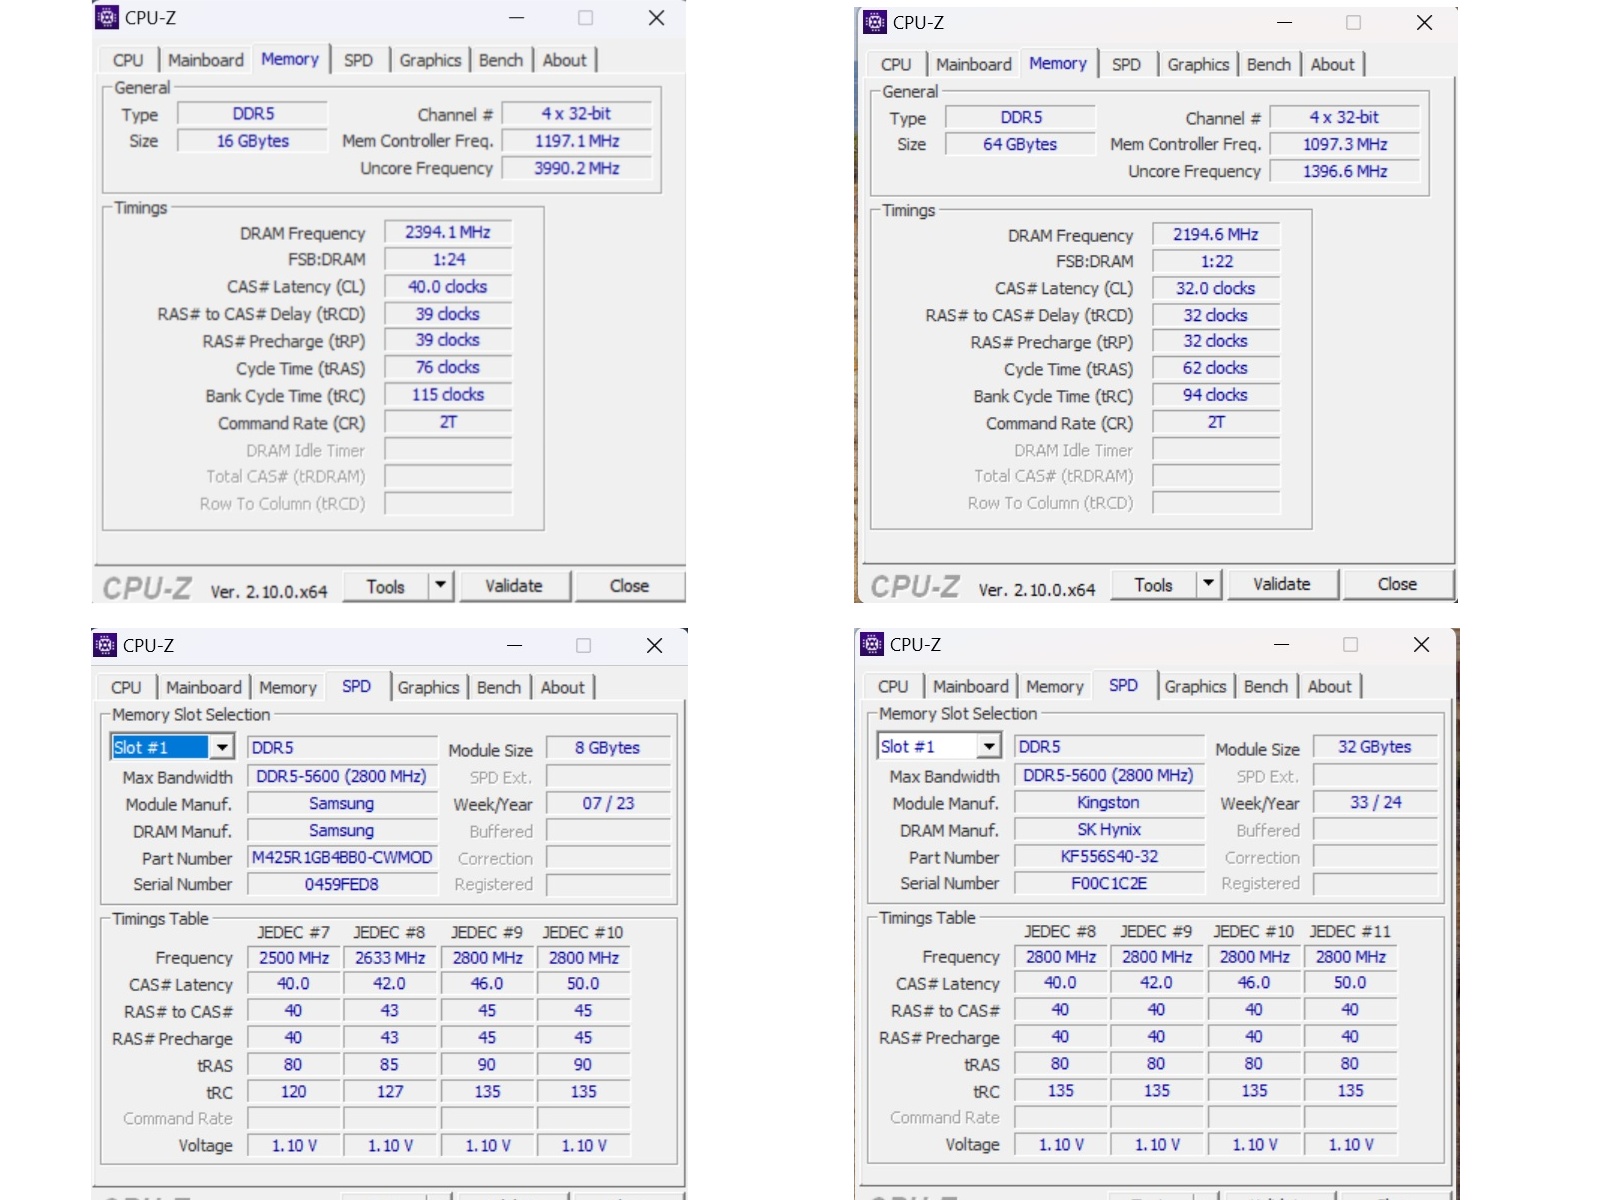
Task: Click Bank Cycle Time value 115 clocks
Action: pyautogui.click(x=448, y=394)
